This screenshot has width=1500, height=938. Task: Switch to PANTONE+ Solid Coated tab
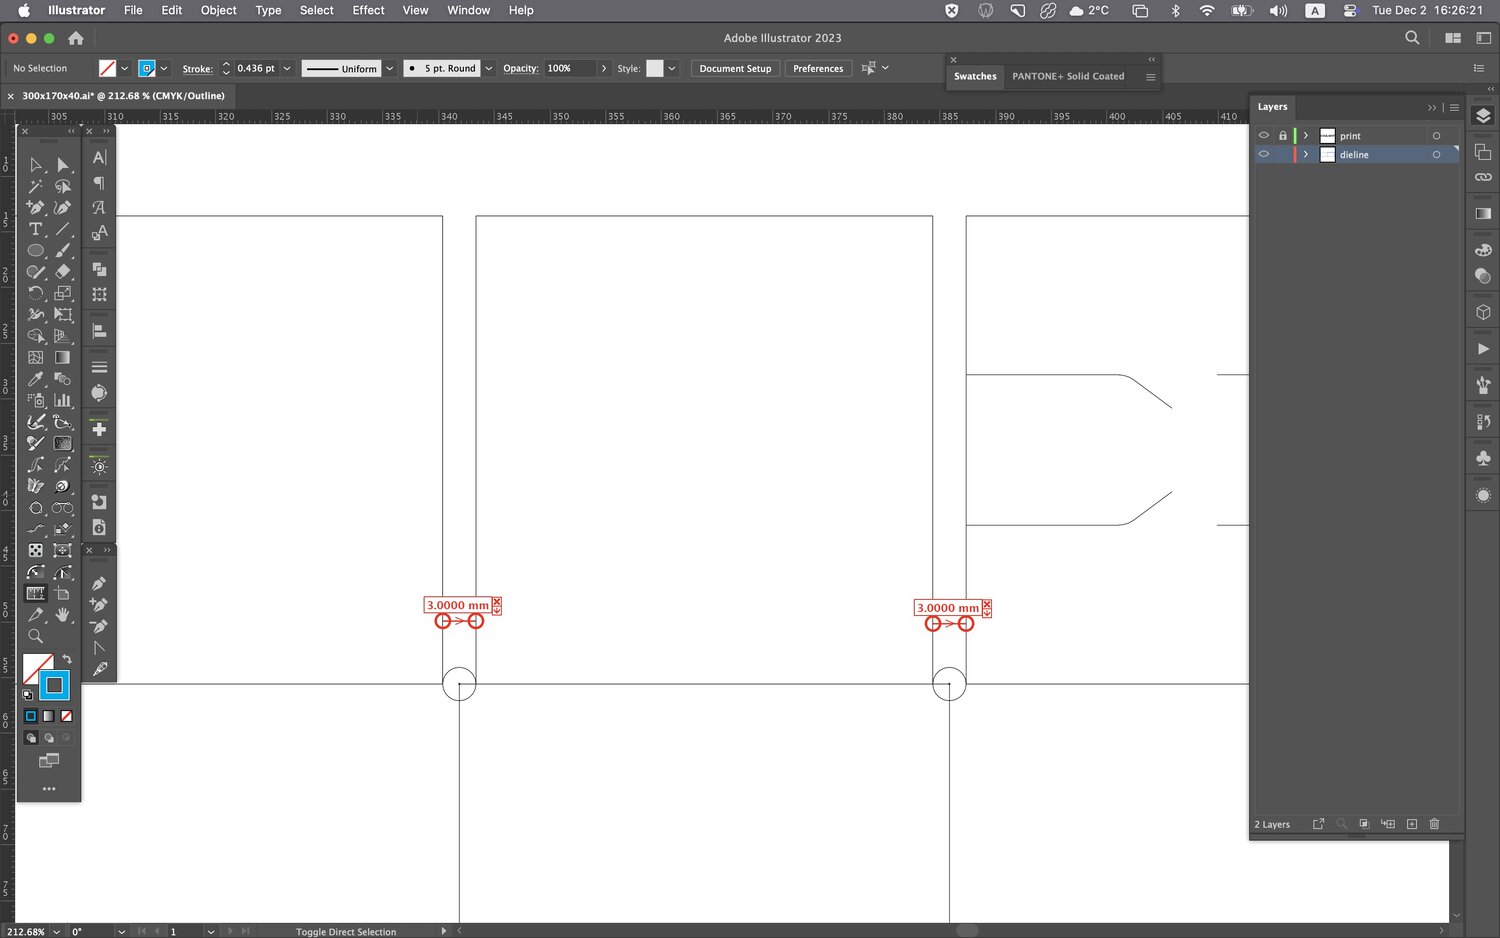point(1068,76)
